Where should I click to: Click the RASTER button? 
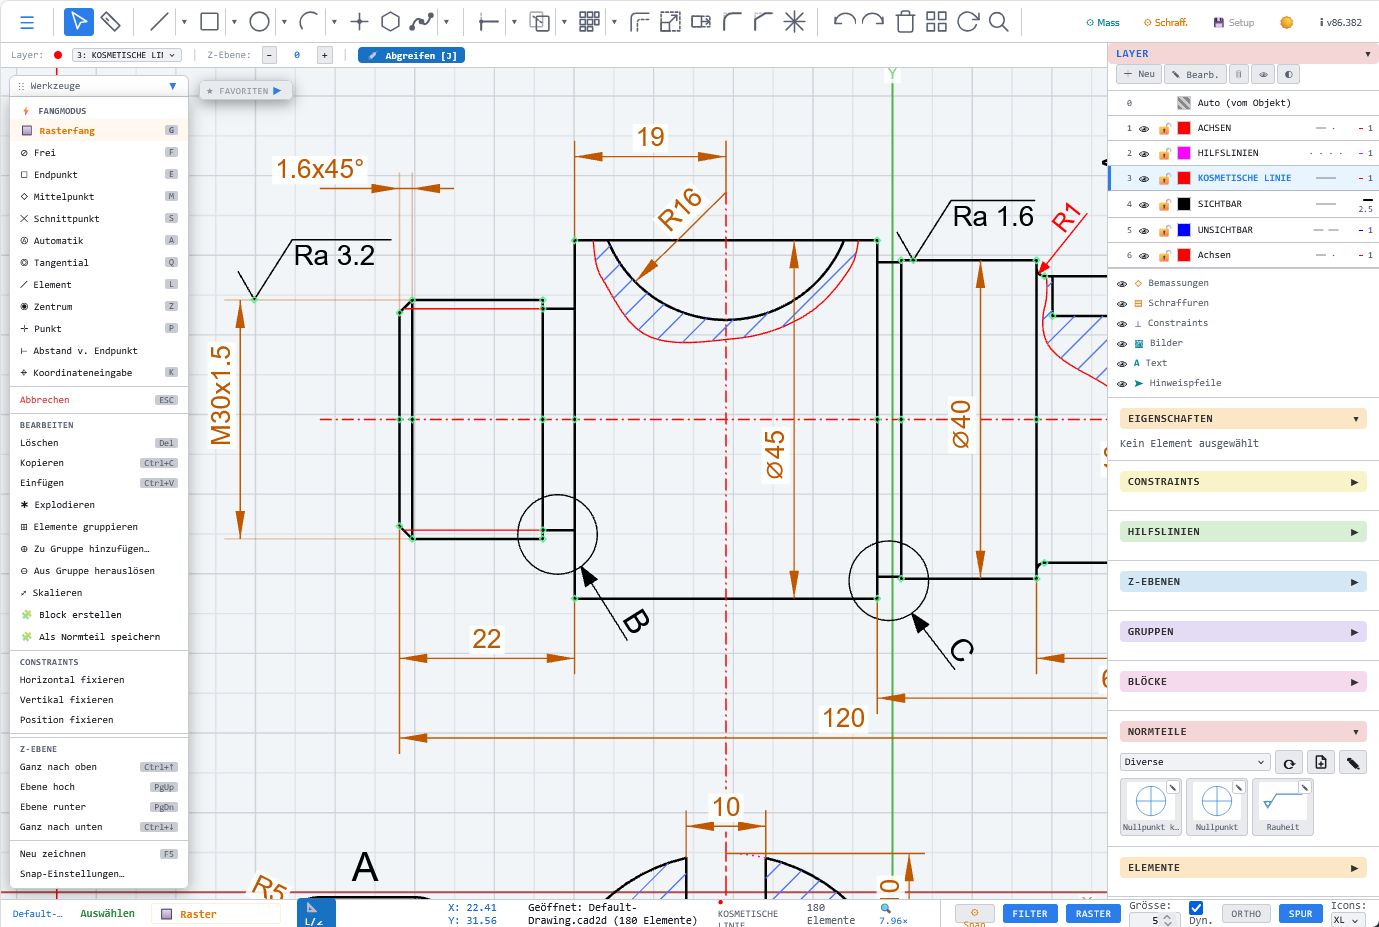1093,913
